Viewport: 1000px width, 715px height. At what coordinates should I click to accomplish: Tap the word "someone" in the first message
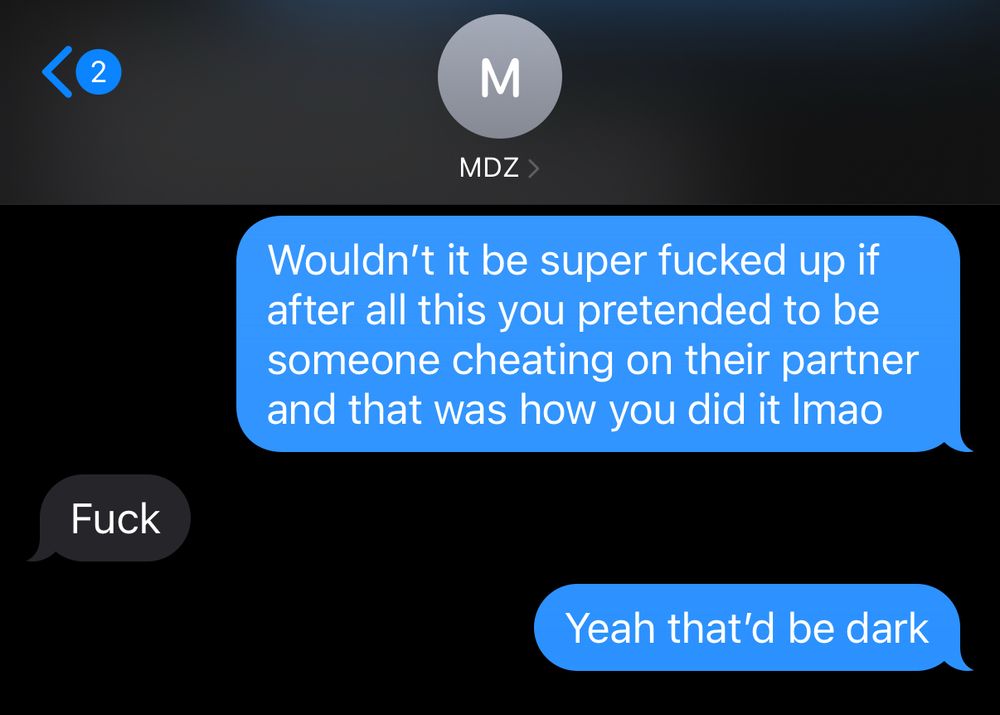353,361
